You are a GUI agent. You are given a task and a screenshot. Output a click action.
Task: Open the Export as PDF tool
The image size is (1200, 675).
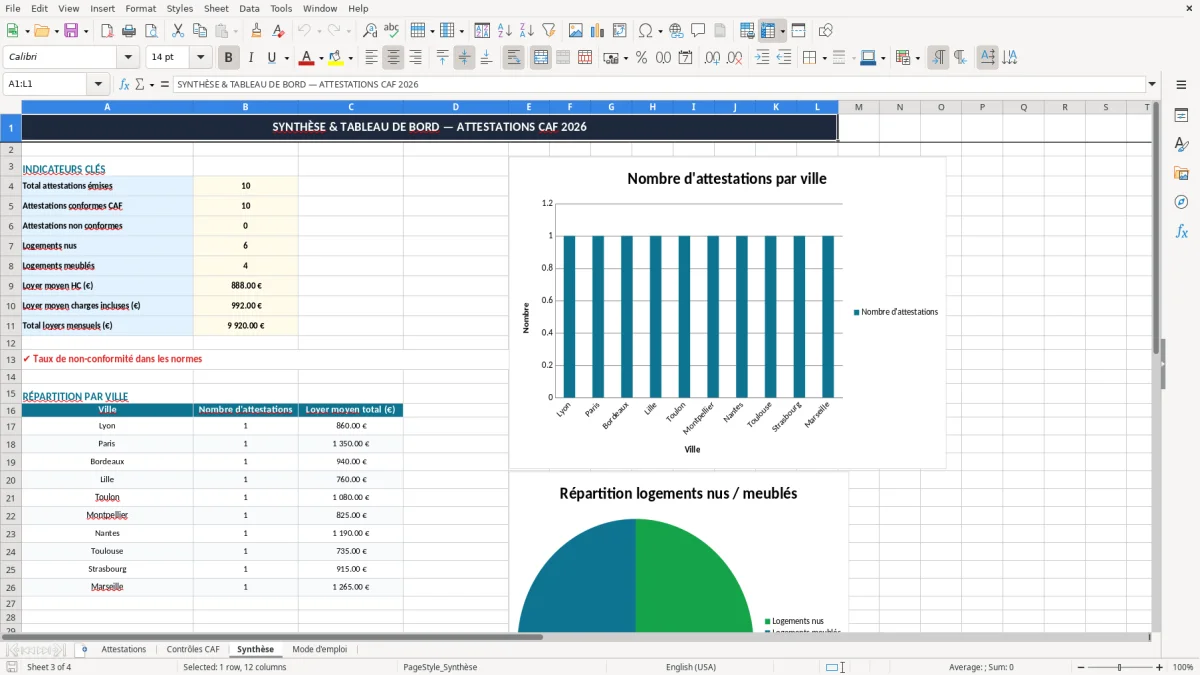[106, 31]
